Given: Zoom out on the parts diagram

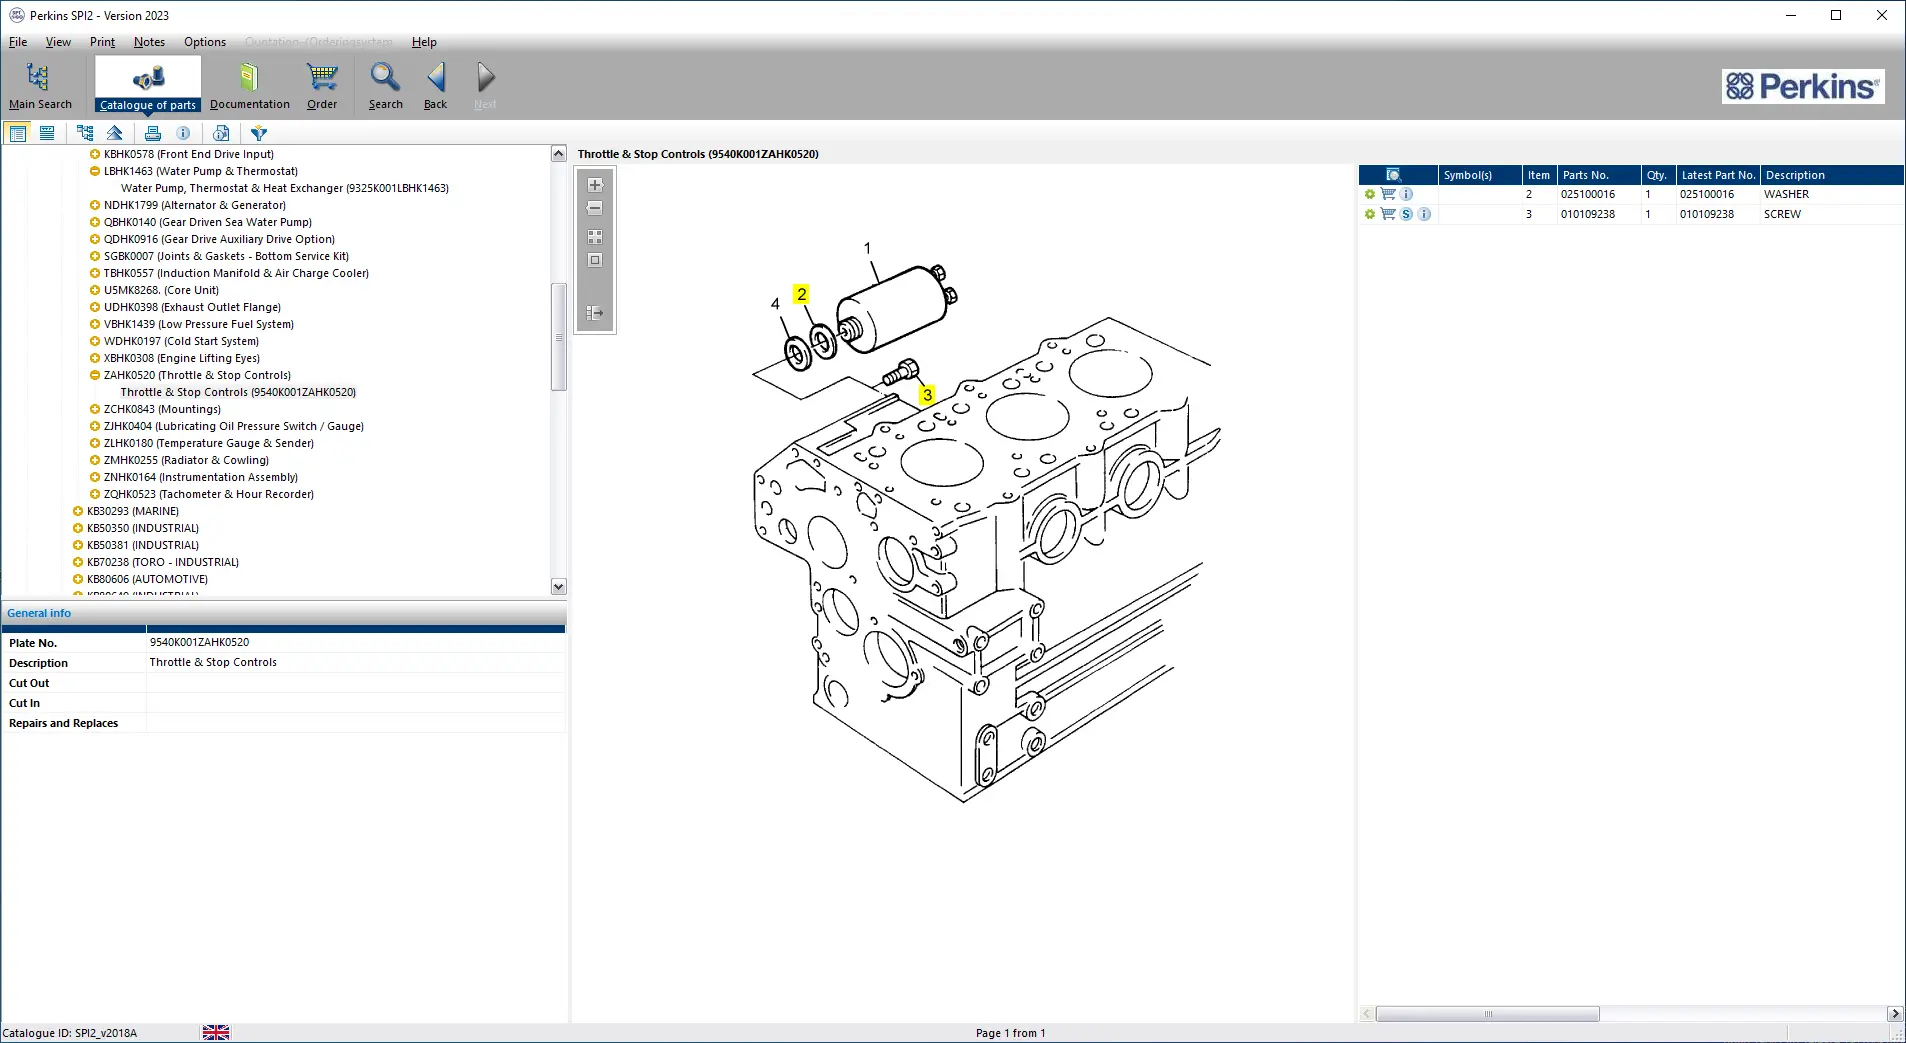Looking at the screenshot, I should pyautogui.click(x=595, y=208).
